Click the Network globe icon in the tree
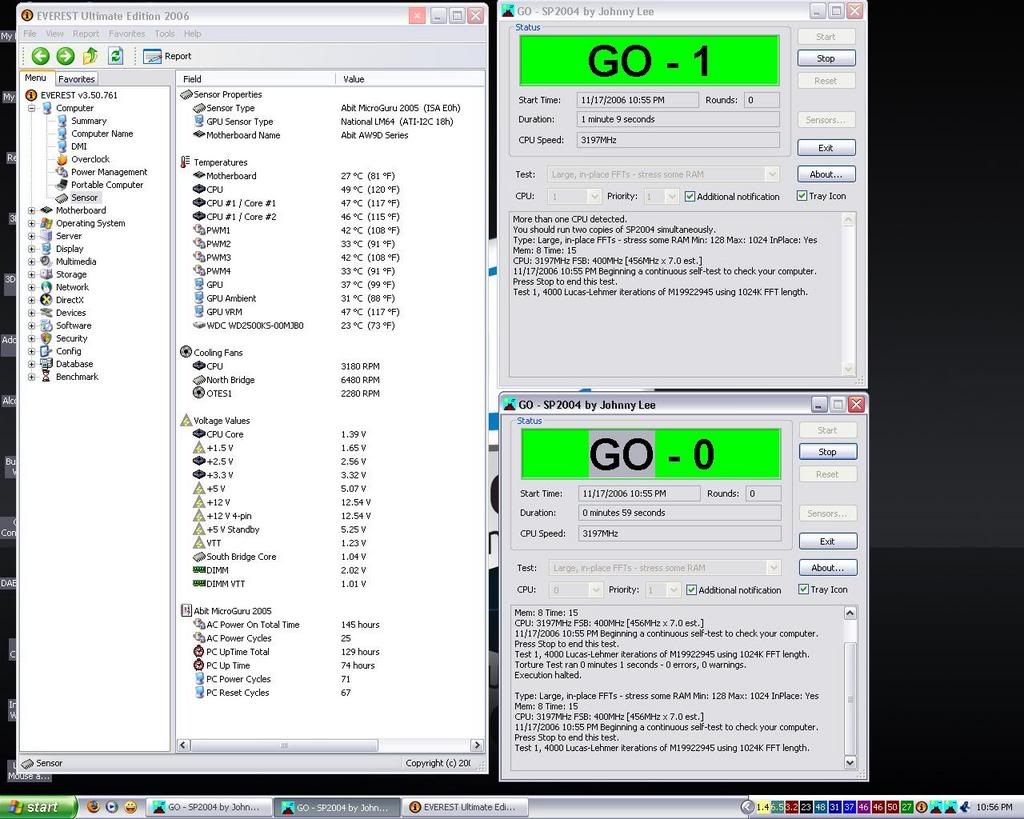Screen dimensions: 1024x819 (46, 287)
